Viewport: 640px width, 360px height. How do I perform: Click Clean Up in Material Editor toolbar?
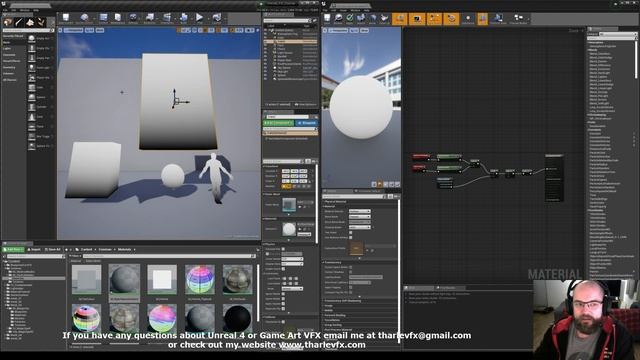pos(384,19)
